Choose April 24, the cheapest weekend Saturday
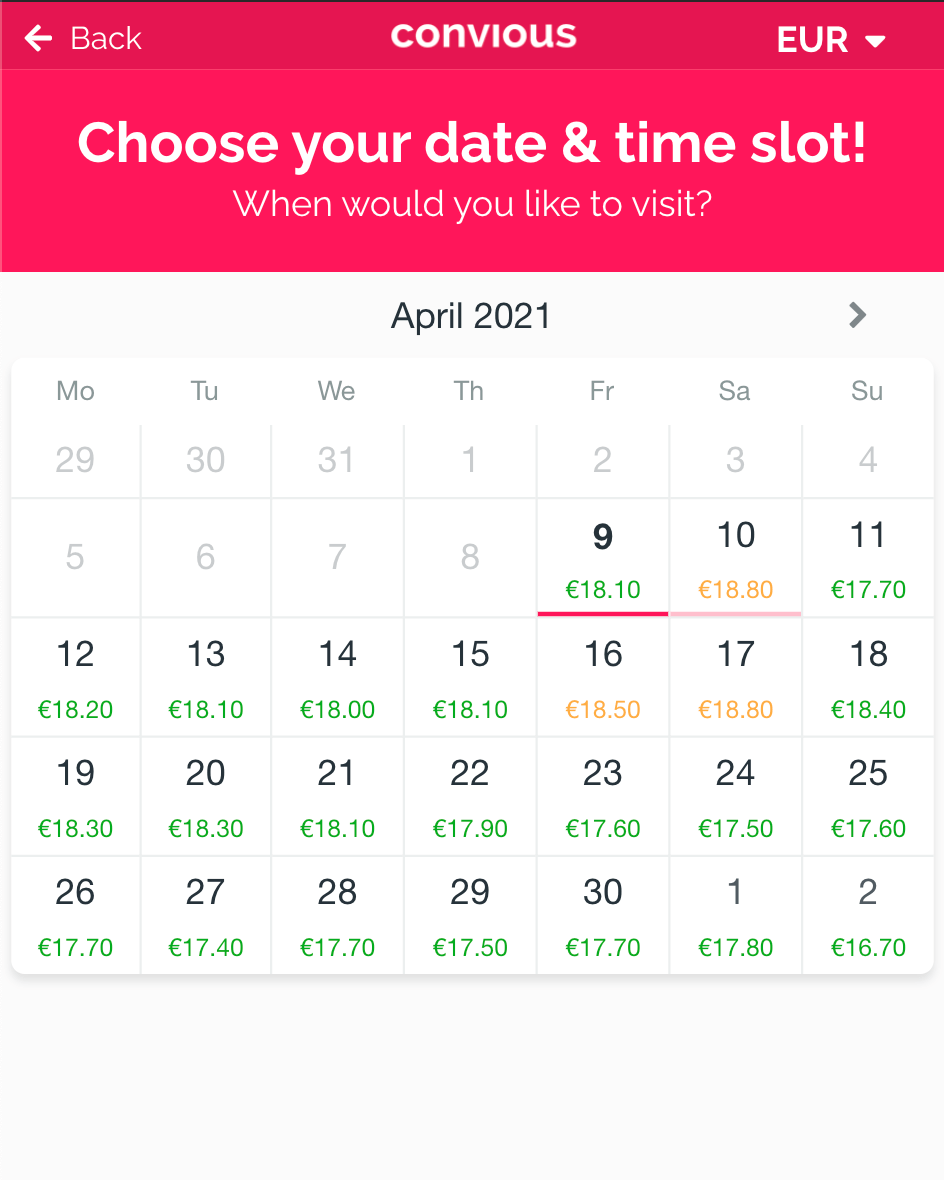The width and height of the screenshot is (944, 1180). point(735,796)
